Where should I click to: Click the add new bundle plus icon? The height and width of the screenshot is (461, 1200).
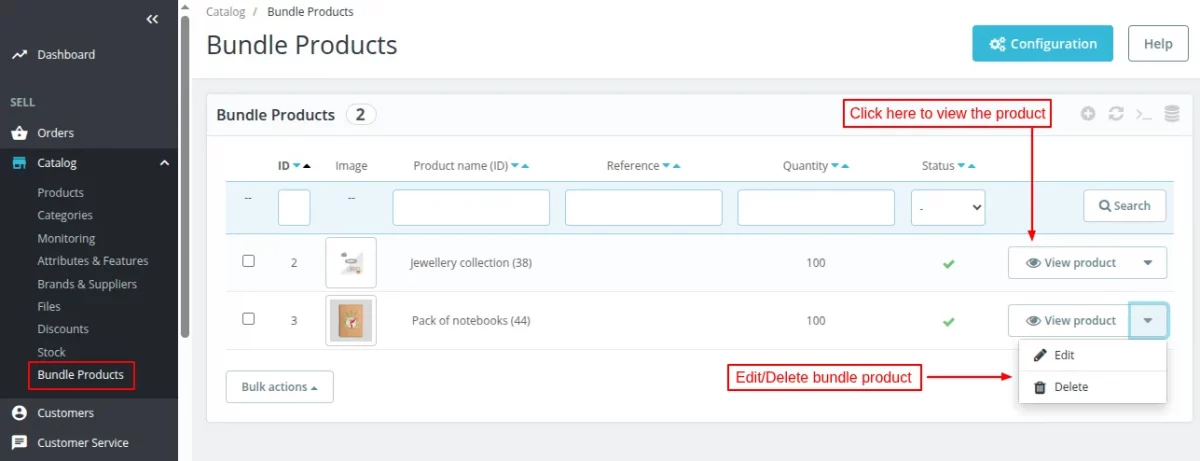(1089, 114)
